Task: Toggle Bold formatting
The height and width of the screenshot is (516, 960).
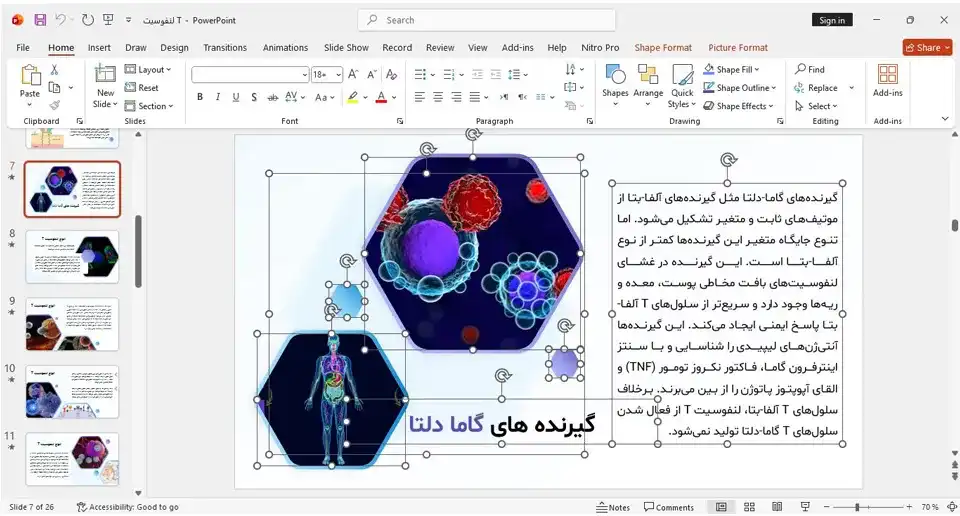Action: (200, 97)
